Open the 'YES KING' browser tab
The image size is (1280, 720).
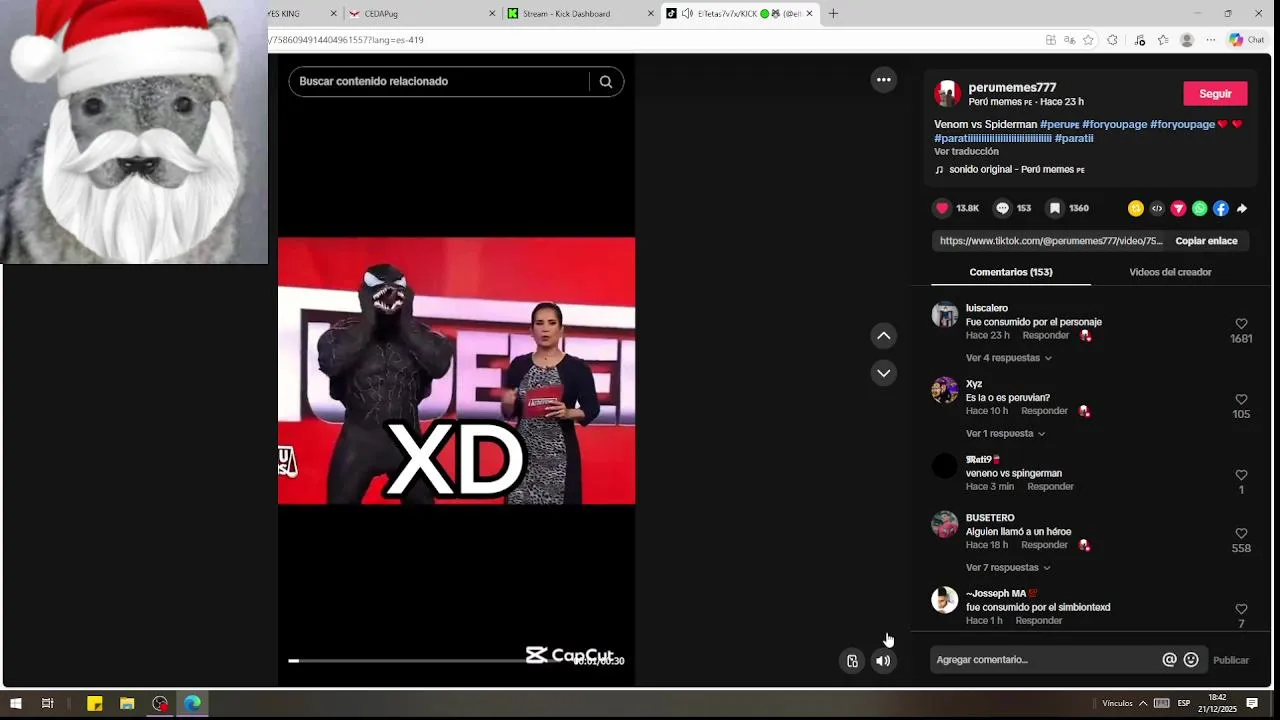click(305, 14)
